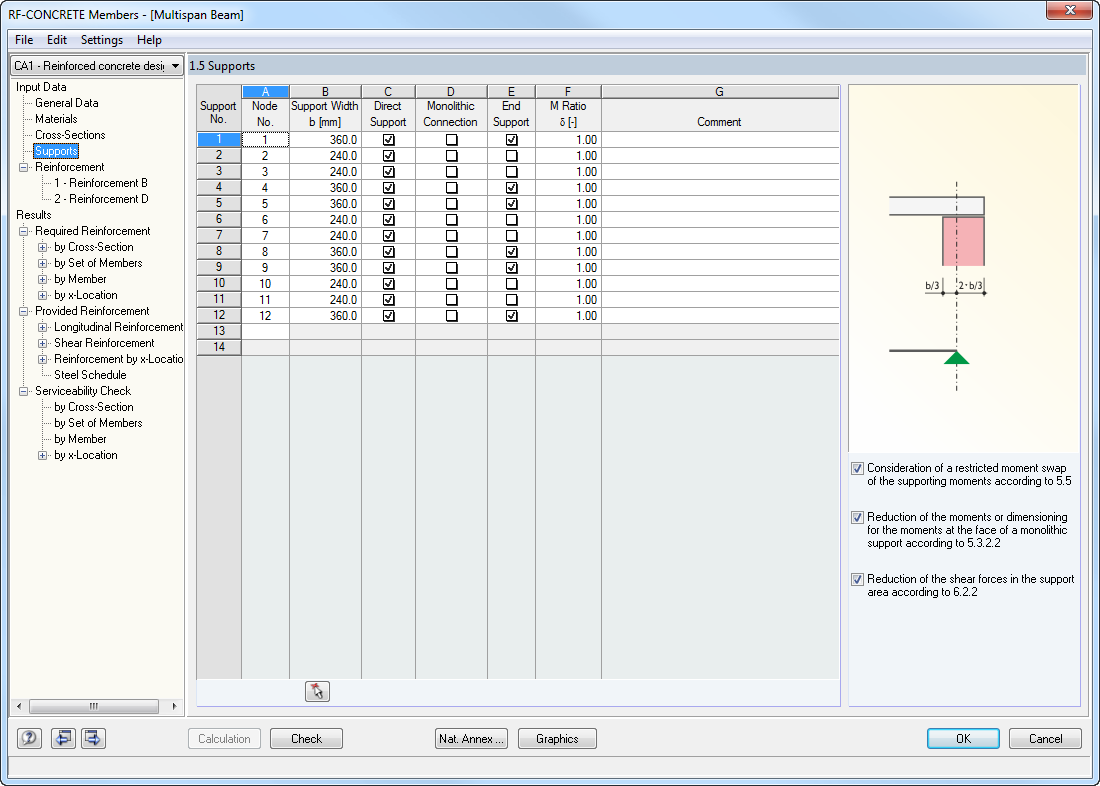
Task: Toggle consideration of restricted moment swap option
Action: coord(857,468)
